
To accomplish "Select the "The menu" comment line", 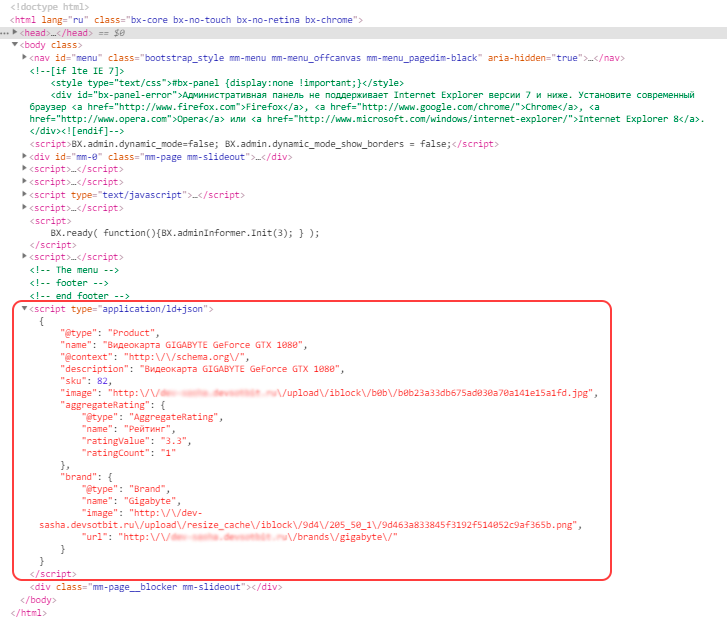I will pyautogui.click(x=74, y=270).
